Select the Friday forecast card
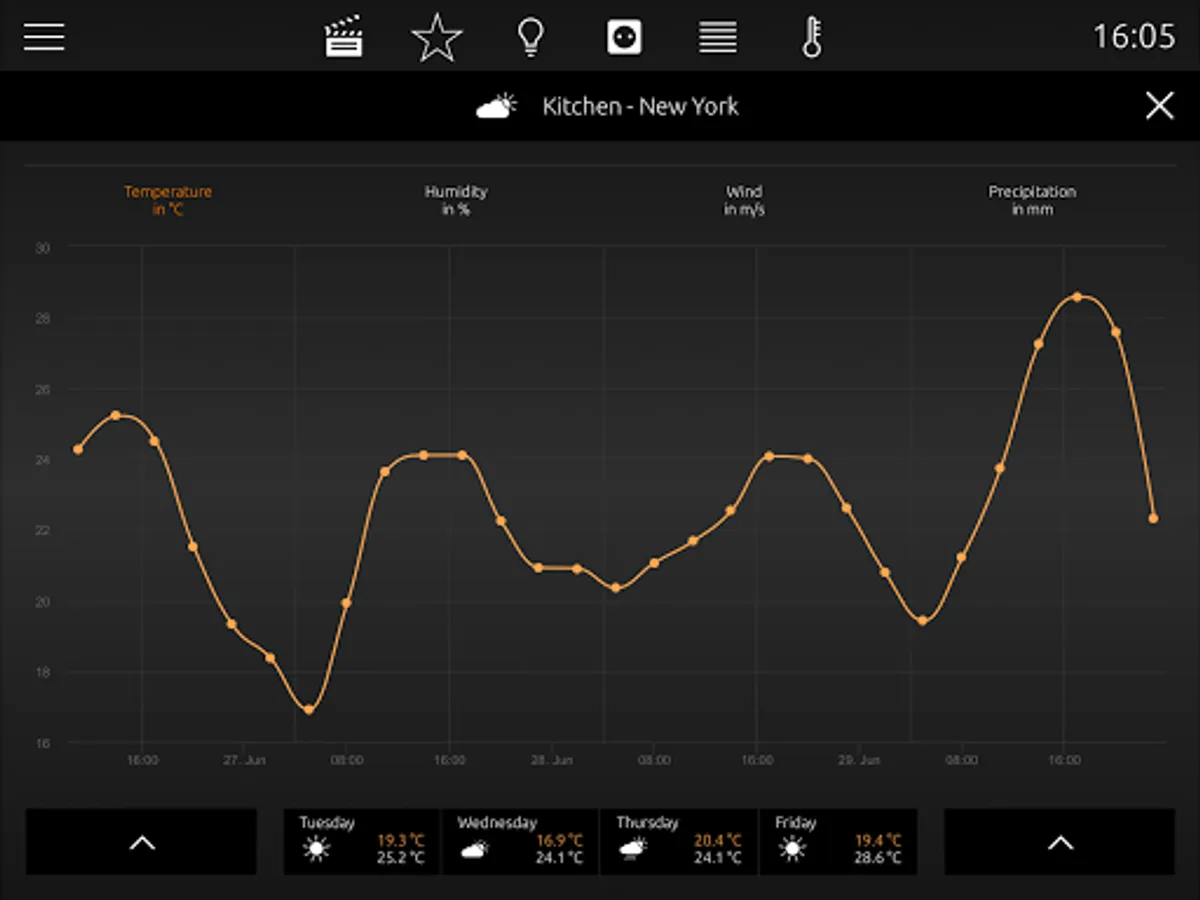The image size is (1200, 900). tap(838, 842)
